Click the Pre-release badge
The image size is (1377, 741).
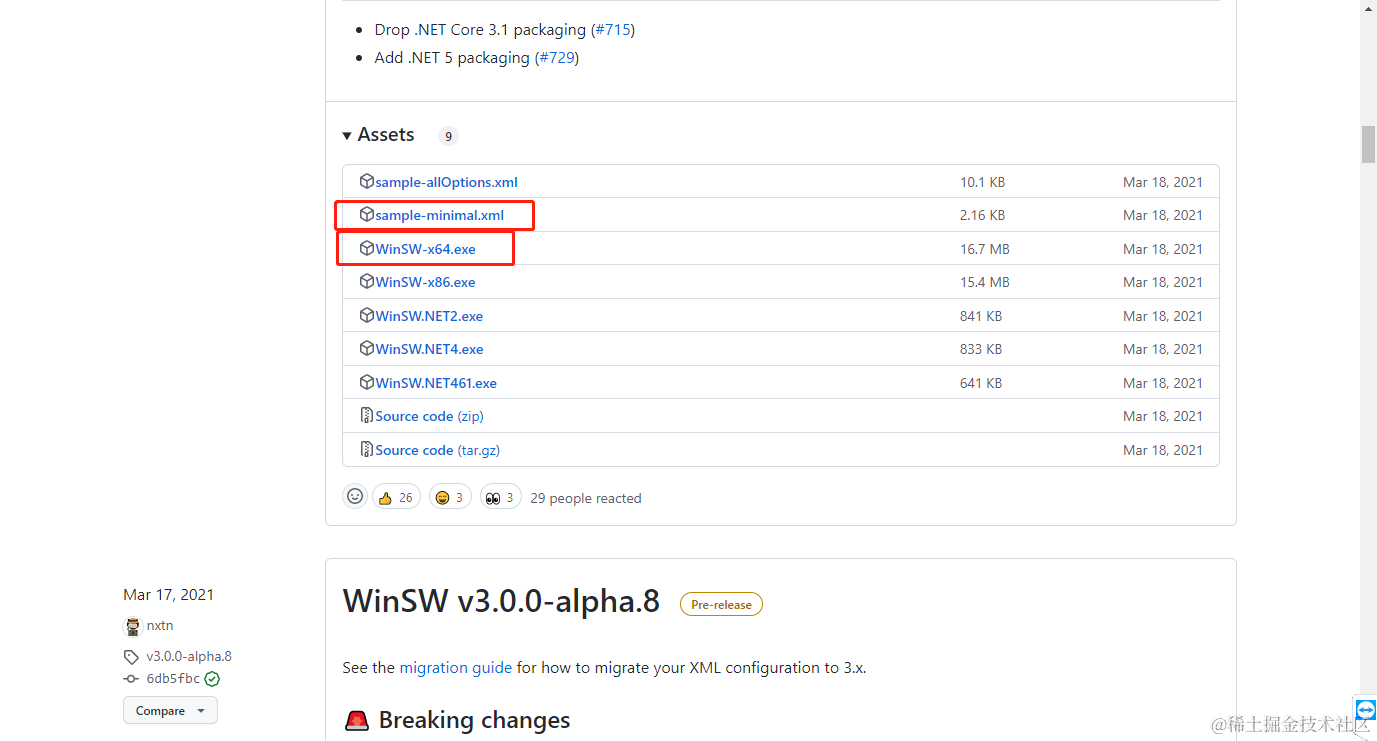(721, 604)
